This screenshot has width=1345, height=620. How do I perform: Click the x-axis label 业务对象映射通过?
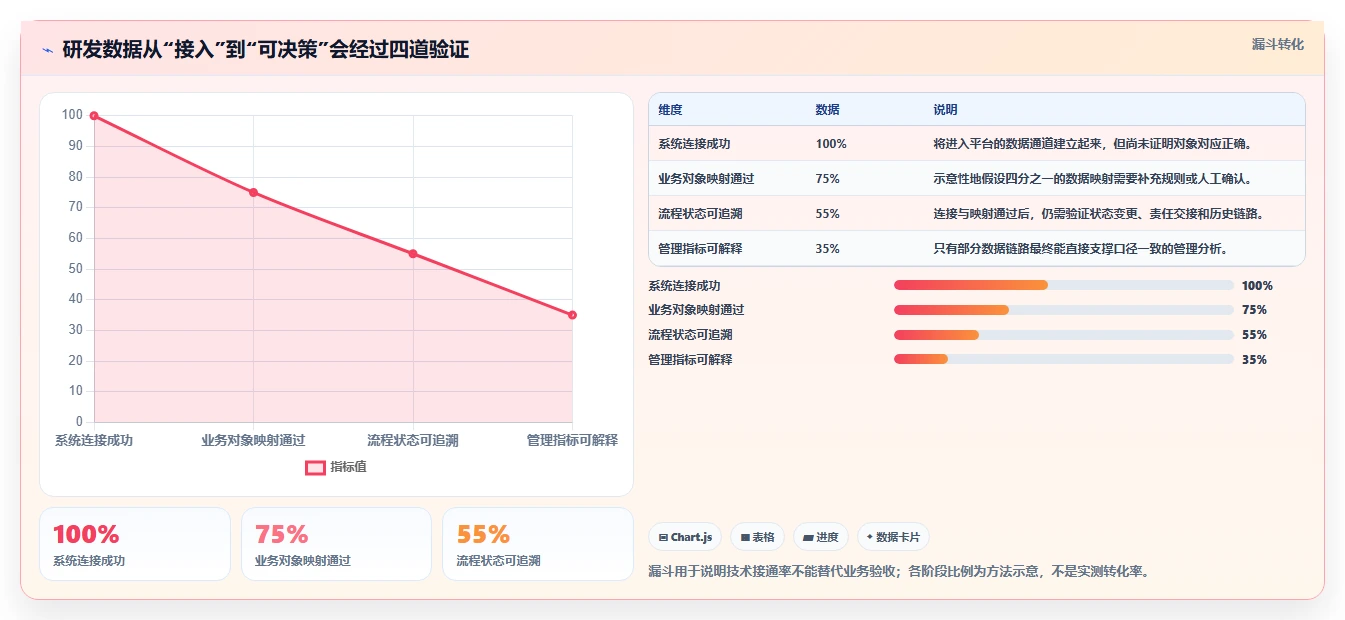click(253, 440)
